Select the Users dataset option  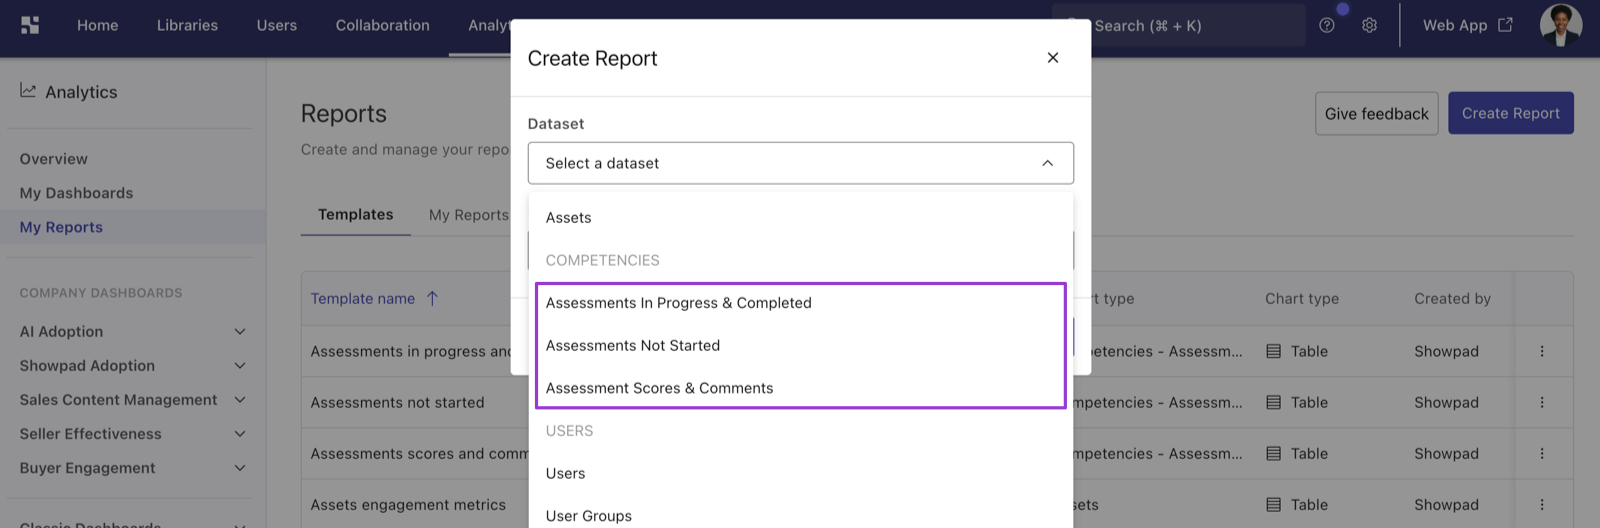coord(801,474)
